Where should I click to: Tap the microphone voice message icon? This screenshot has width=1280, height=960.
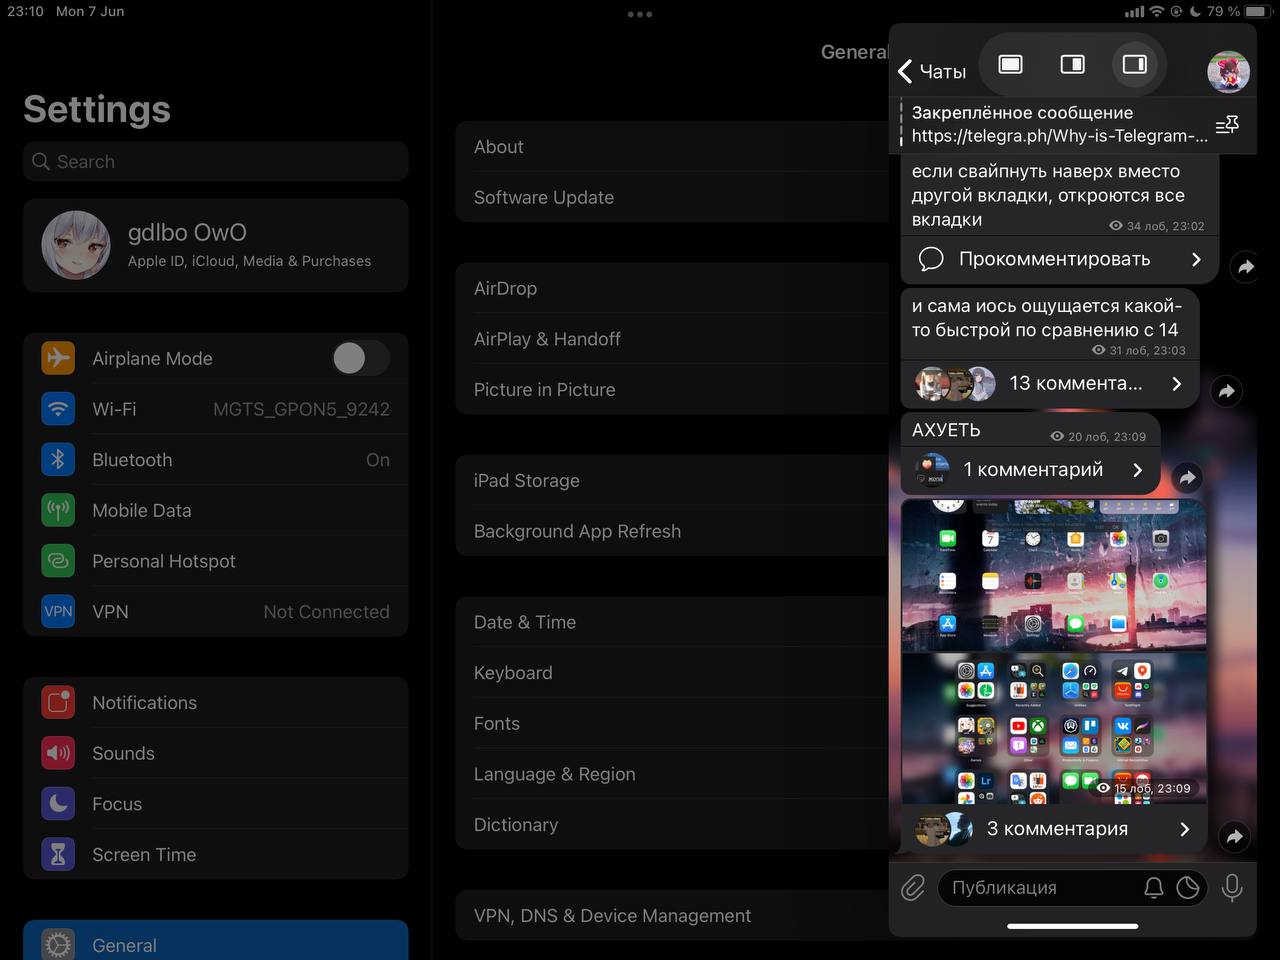click(1232, 888)
